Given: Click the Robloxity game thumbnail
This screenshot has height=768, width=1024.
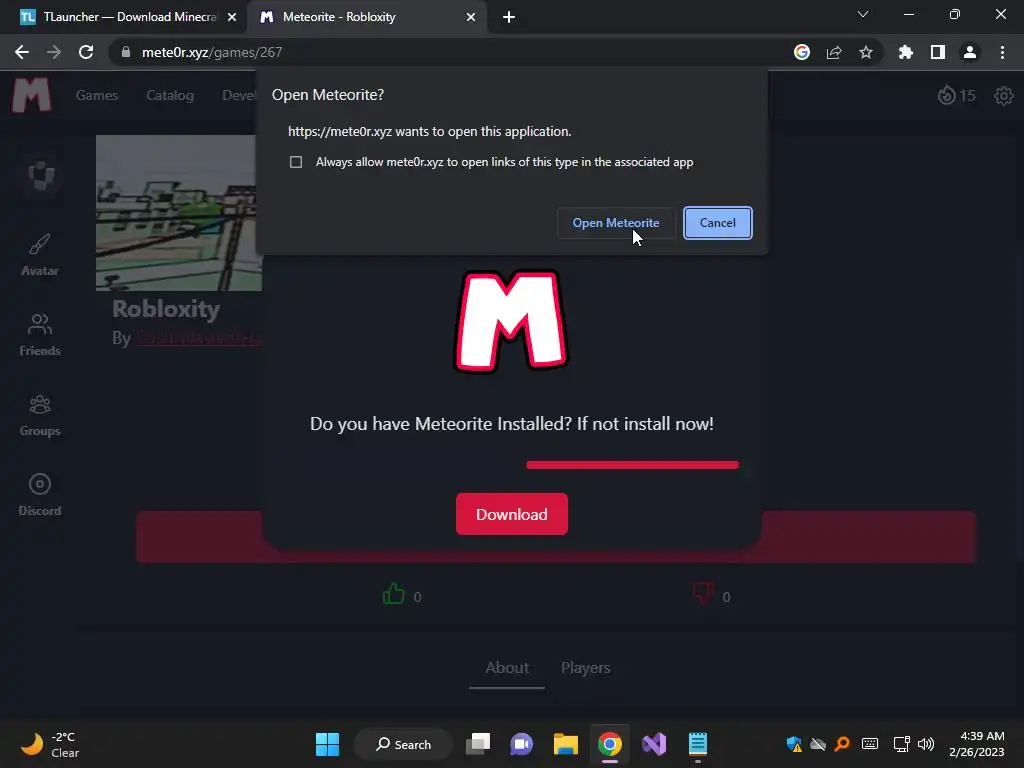Looking at the screenshot, I should [x=179, y=213].
